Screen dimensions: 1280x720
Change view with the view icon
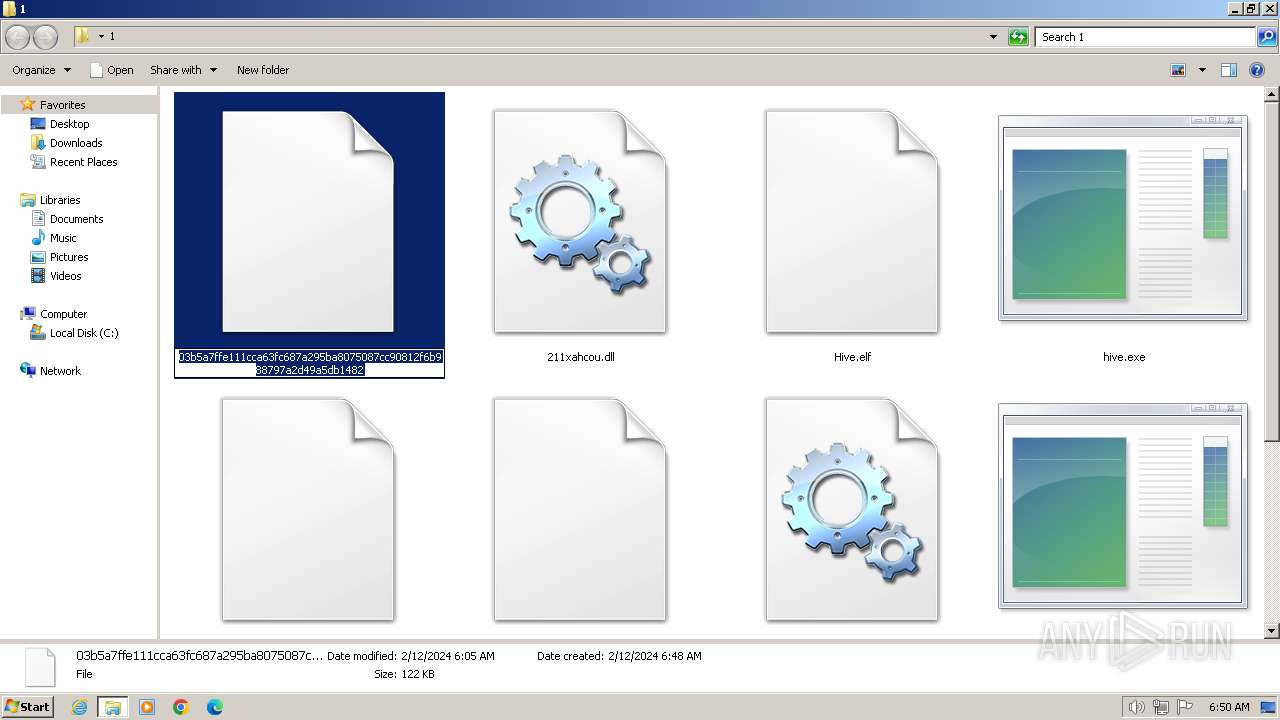pos(1178,70)
